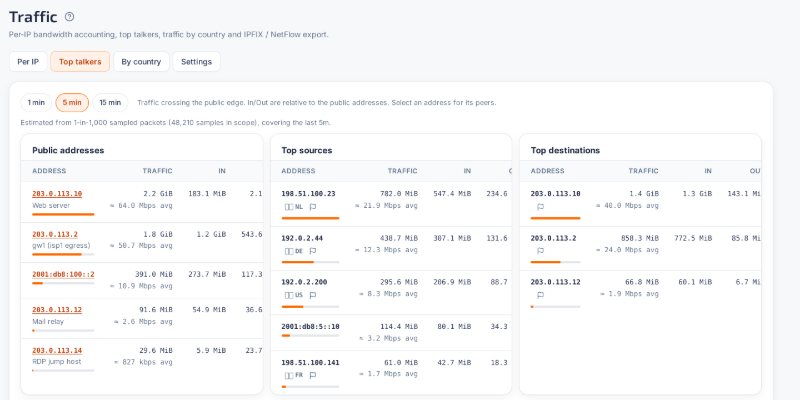The height and width of the screenshot is (400, 800).
Task: Choose the 15 min time window
Action: (x=110, y=103)
